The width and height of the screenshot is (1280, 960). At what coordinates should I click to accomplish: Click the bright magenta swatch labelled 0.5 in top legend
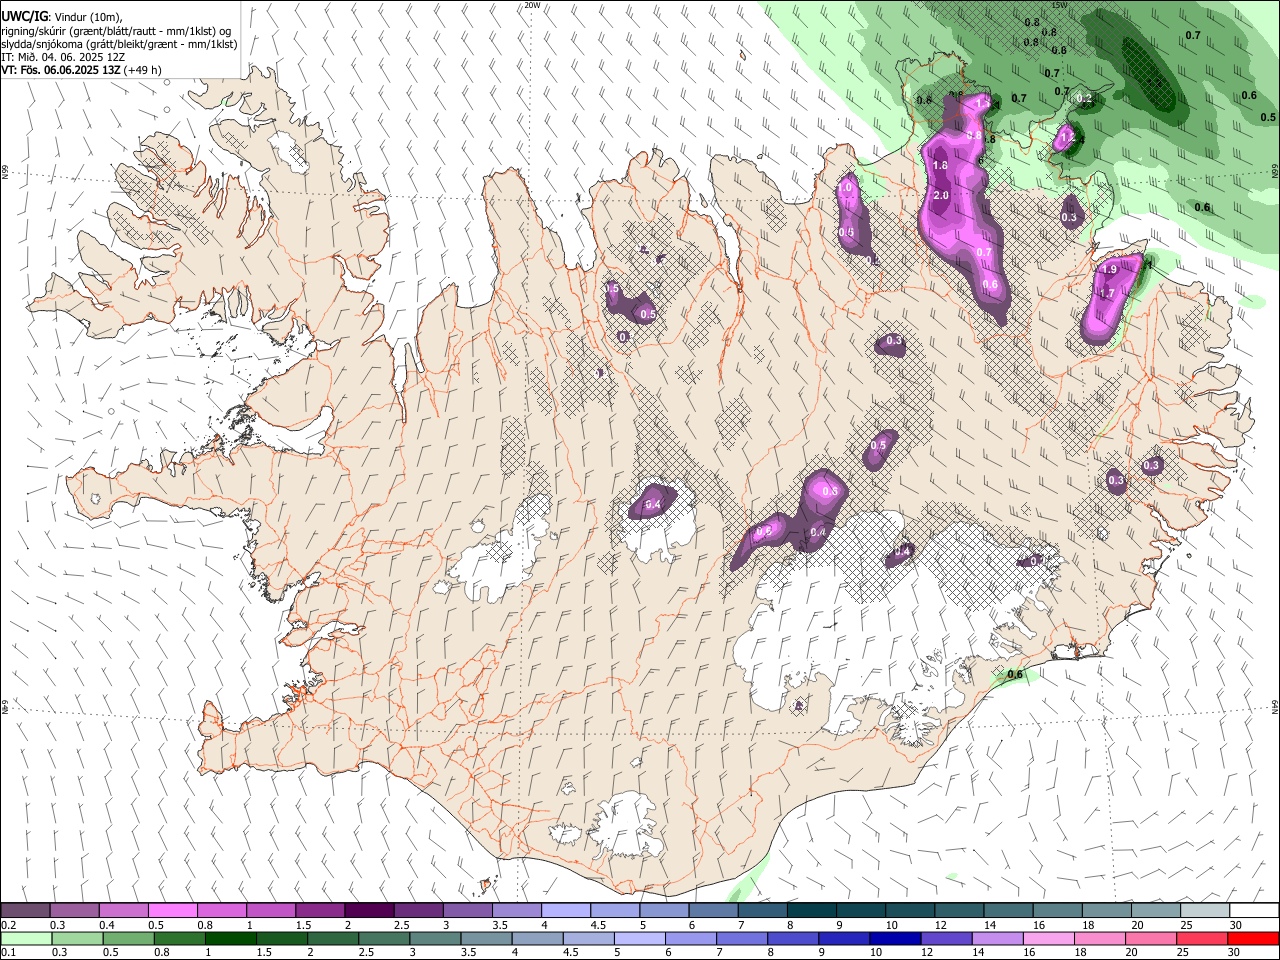172,911
